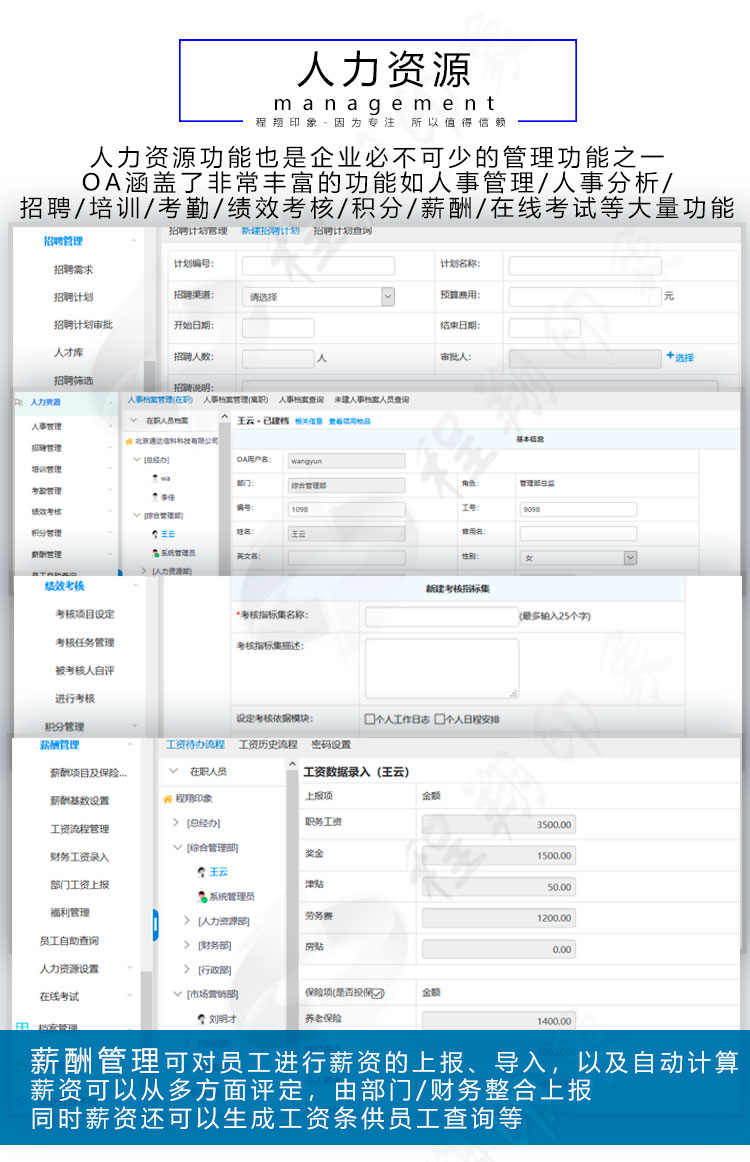Image resolution: width=750 pixels, height=1162 pixels.
Task: Click the 计划编号 input field
Action: pos(318,265)
